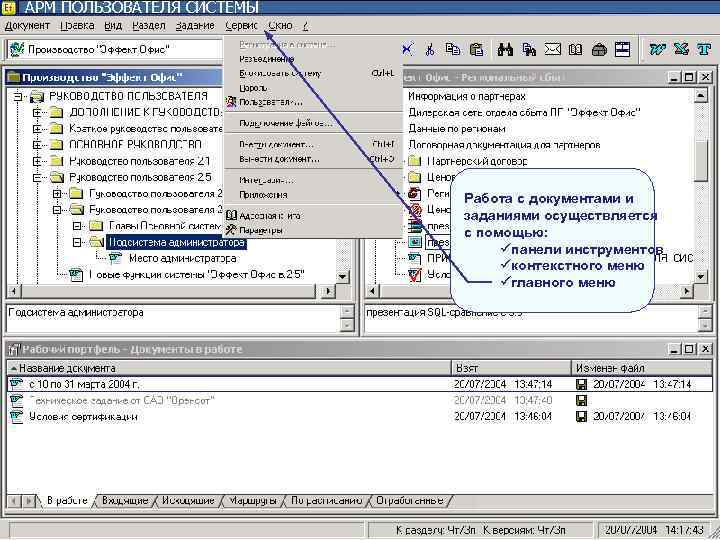Collapse the 'Подсистема администратора' node
The height and width of the screenshot is (540, 720).
coord(77,242)
